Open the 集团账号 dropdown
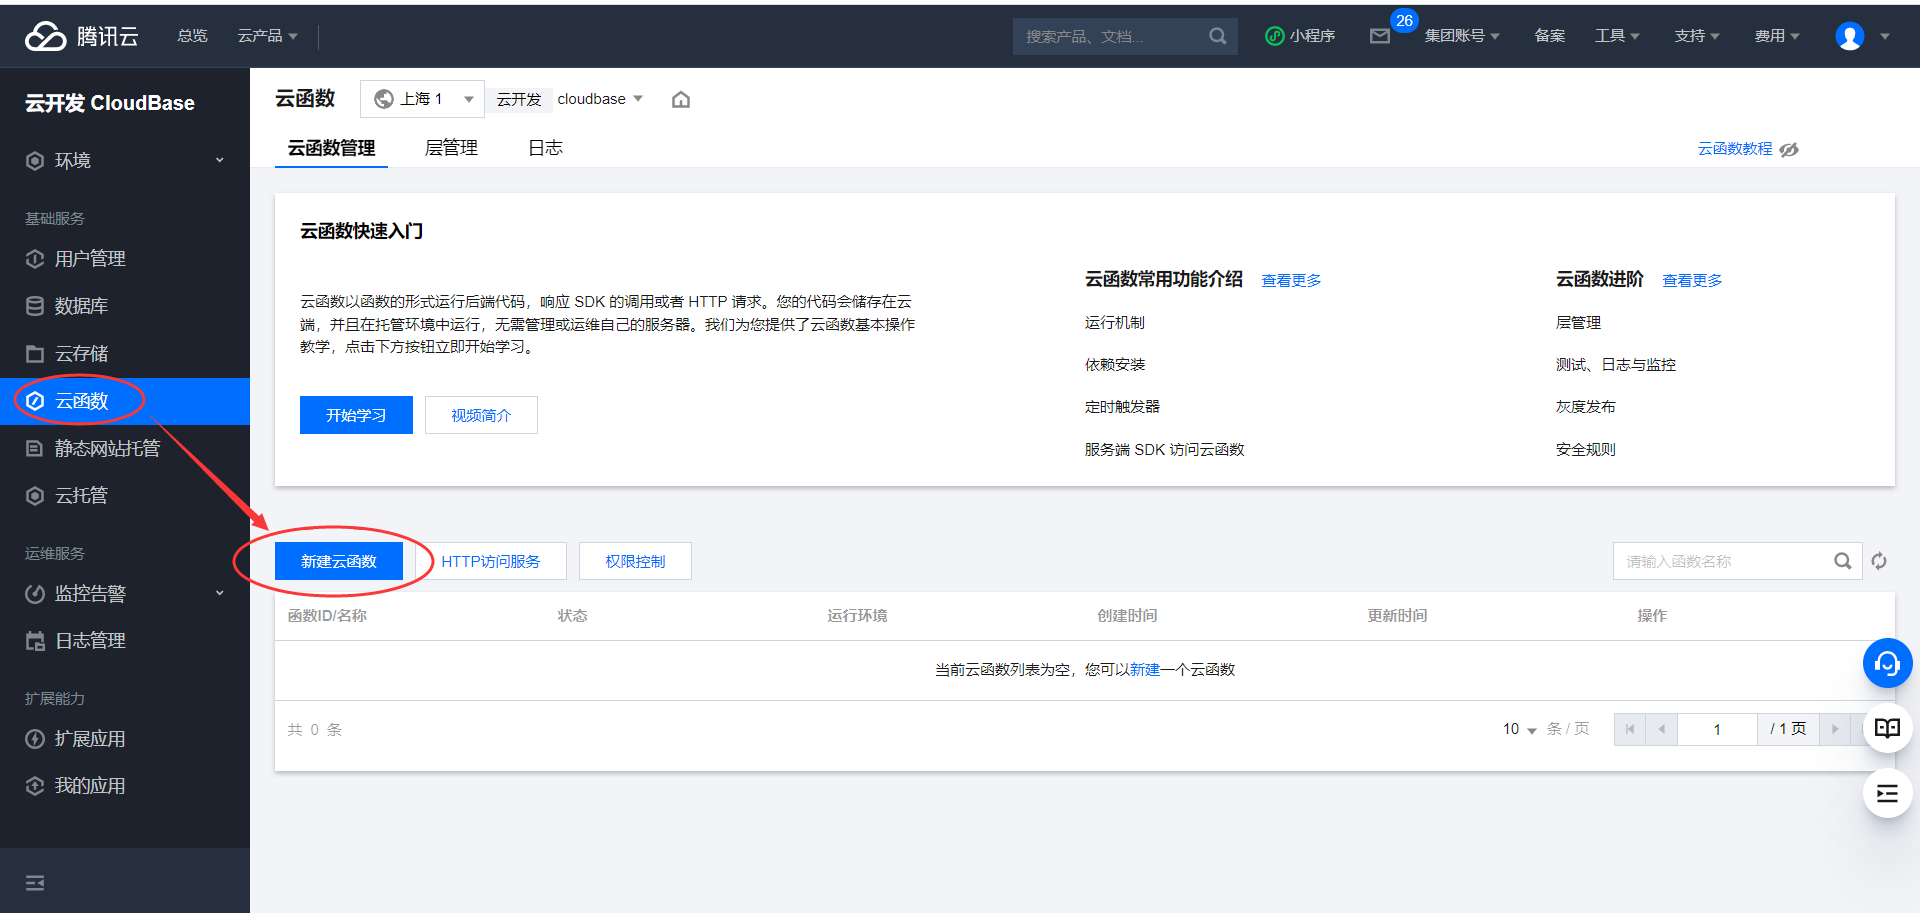 (1462, 36)
